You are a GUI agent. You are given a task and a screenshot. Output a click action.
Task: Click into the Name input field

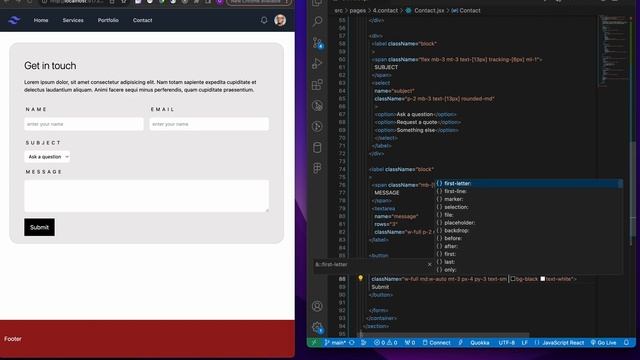click(x=84, y=124)
